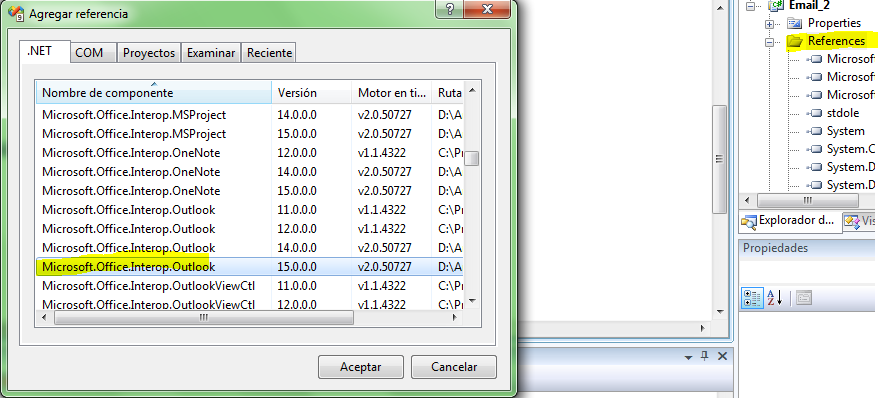Click the References folder icon
The image size is (878, 398).
pos(795,41)
